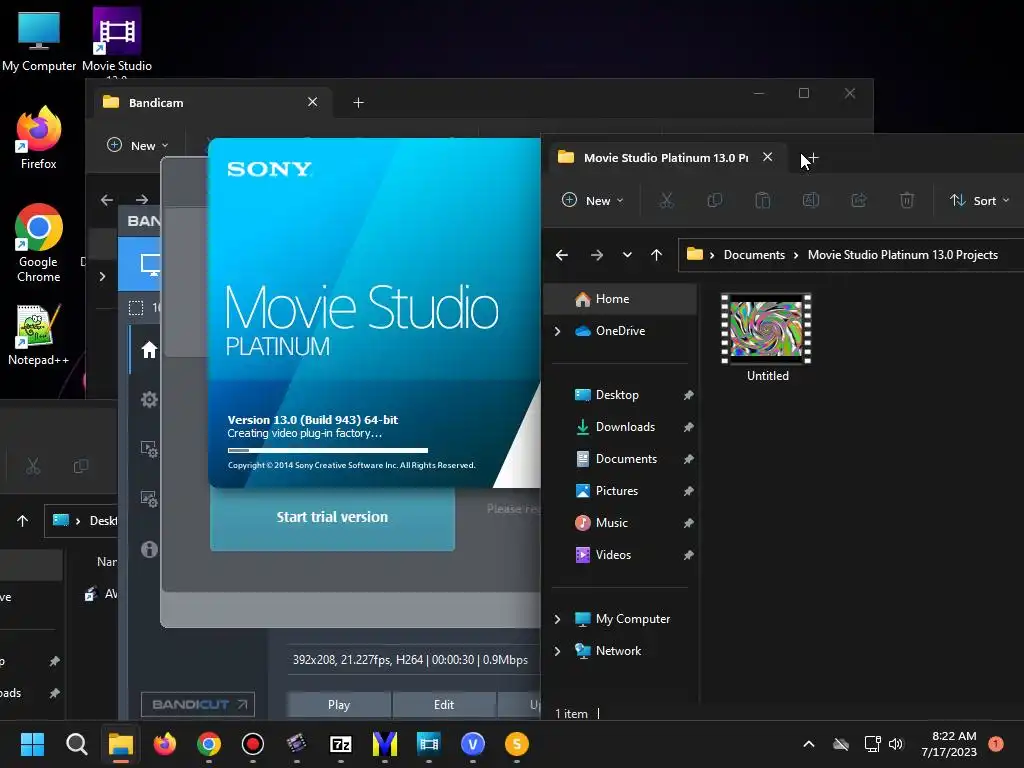
Task: Open Bandicam's General settings gear icon
Action: (149, 400)
